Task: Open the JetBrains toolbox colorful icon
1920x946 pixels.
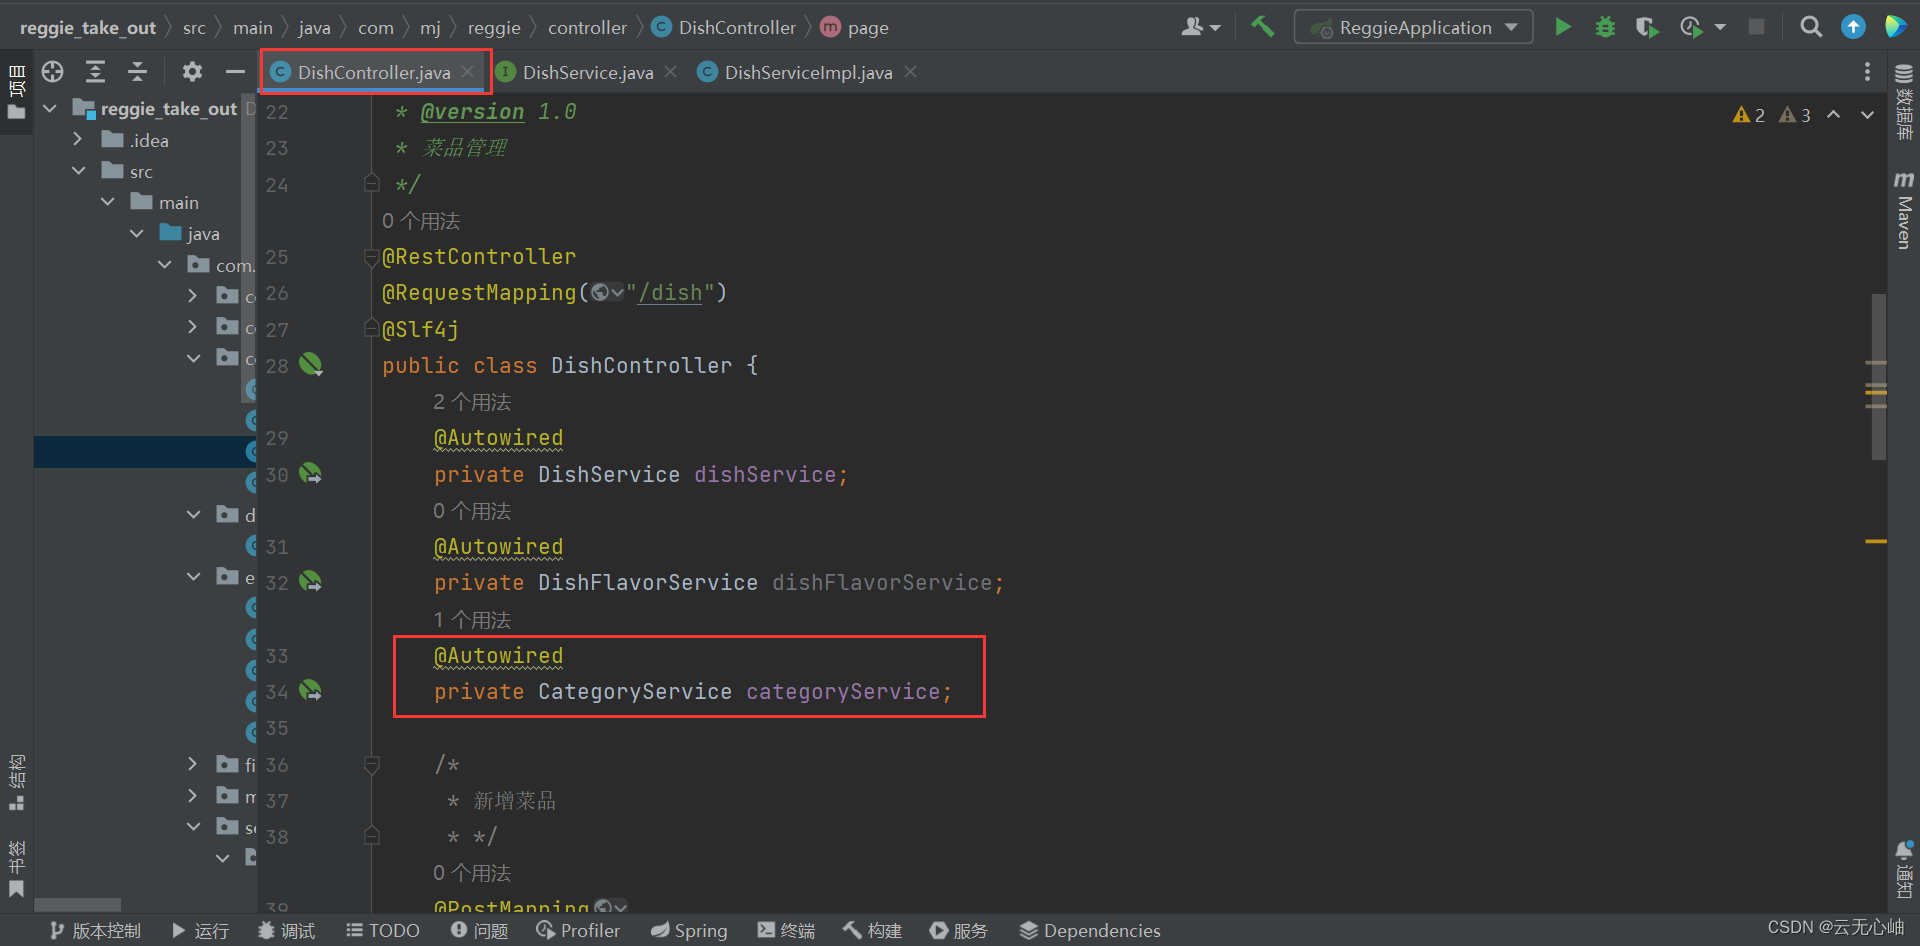Action: tap(1895, 27)
